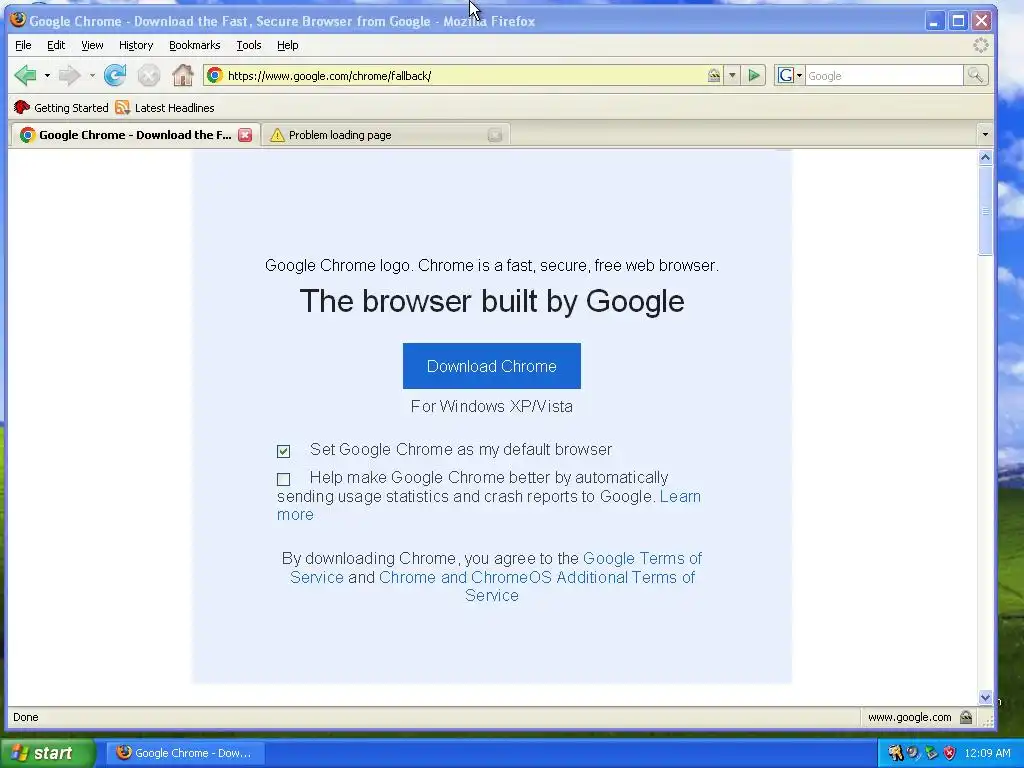Image resolution: width=1024 pixels, height=768 pixels.
Task: Open the Home page icon
Action: tap(183, 76)
